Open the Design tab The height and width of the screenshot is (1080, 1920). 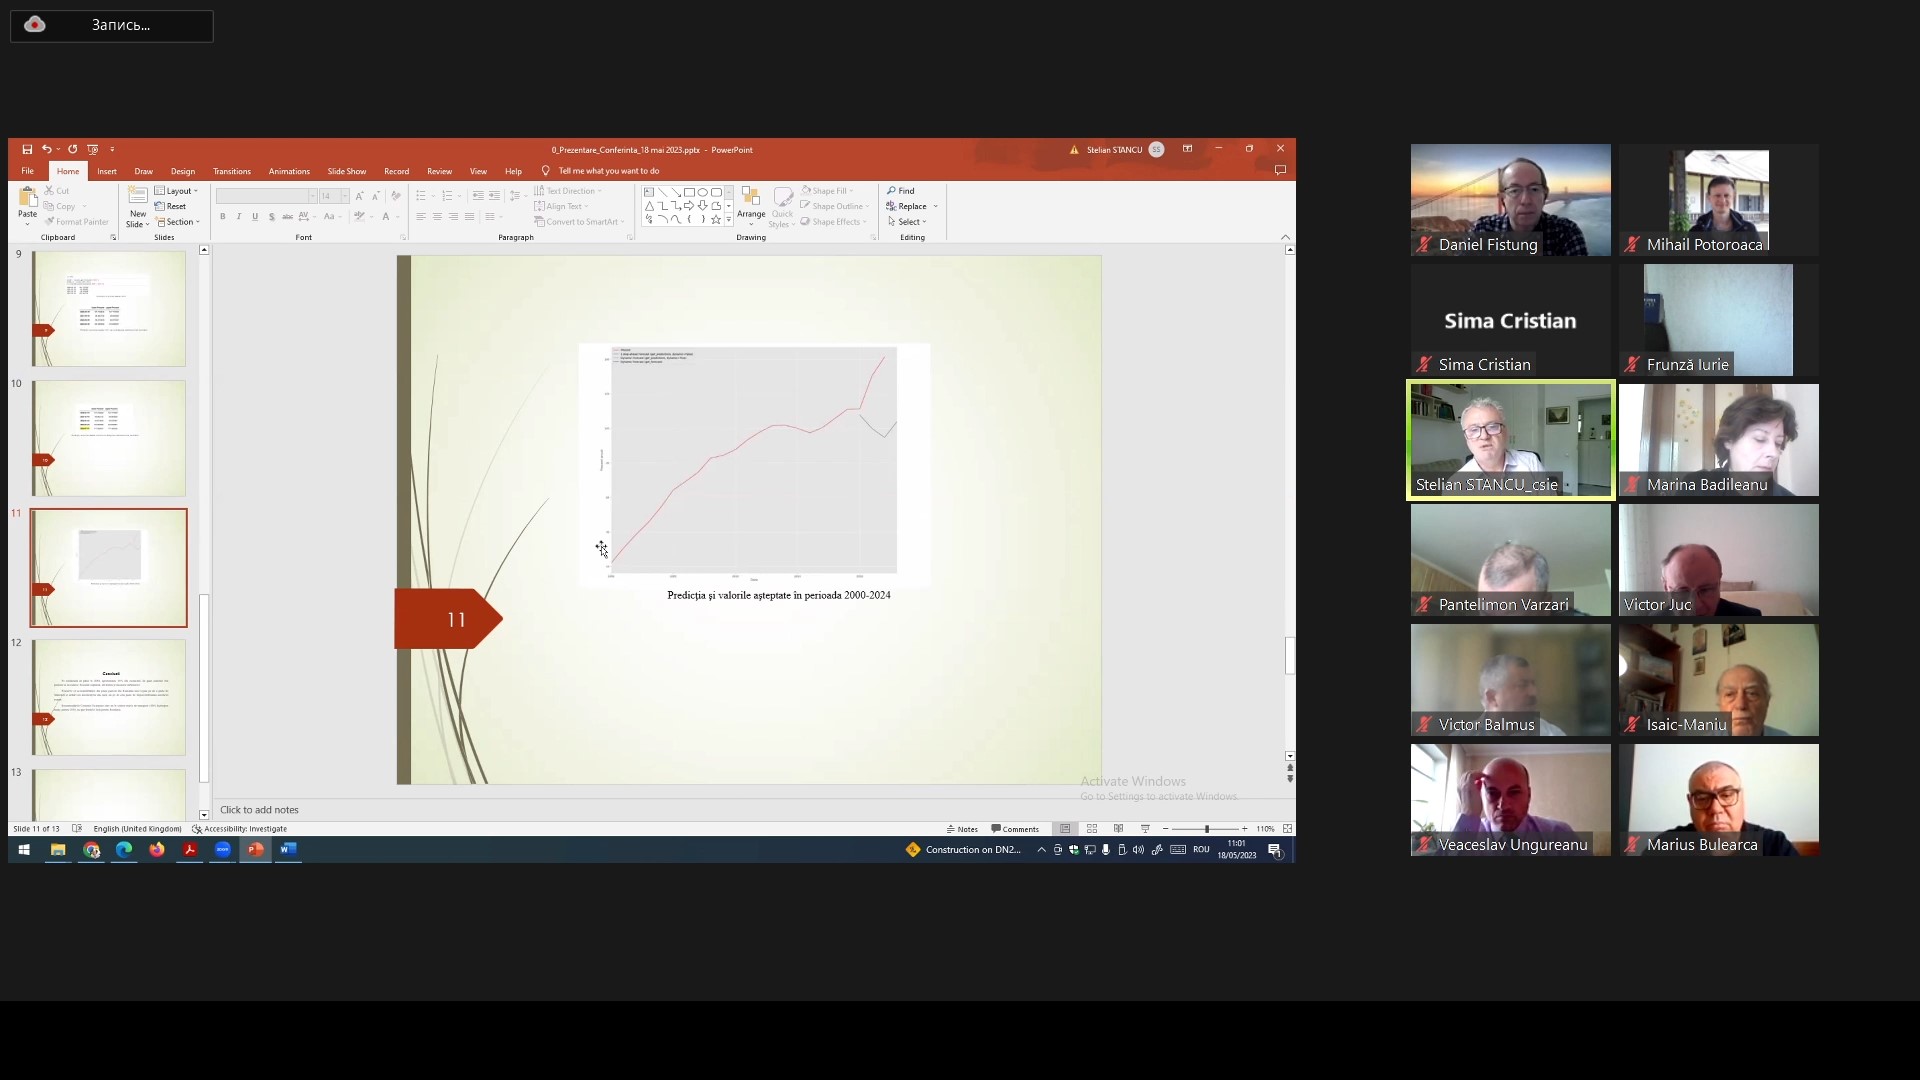click(x=183, y=171)
